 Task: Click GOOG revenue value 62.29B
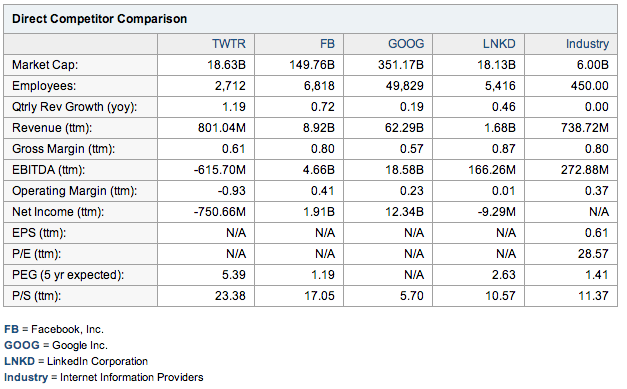404,128
